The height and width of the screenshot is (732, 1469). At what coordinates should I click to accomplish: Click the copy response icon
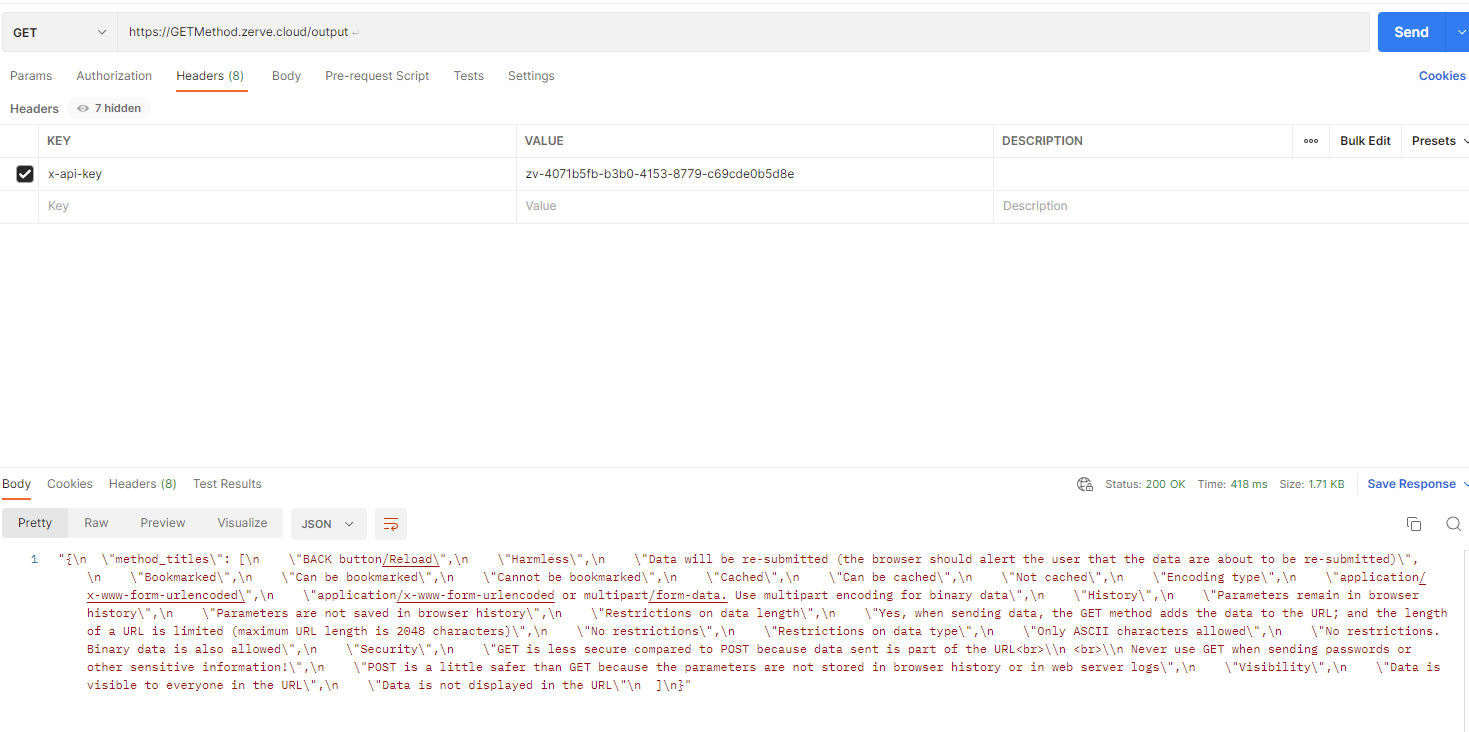(x=1413, y=524)
